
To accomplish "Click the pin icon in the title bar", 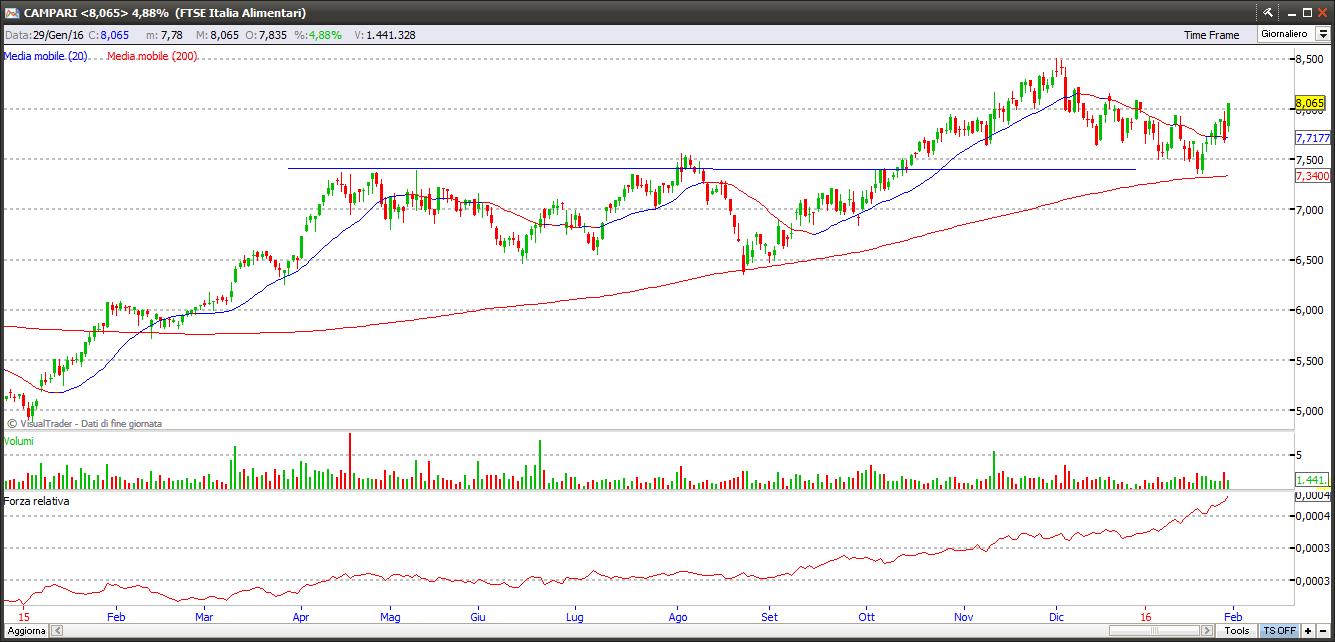I will tap(1268, 13).
